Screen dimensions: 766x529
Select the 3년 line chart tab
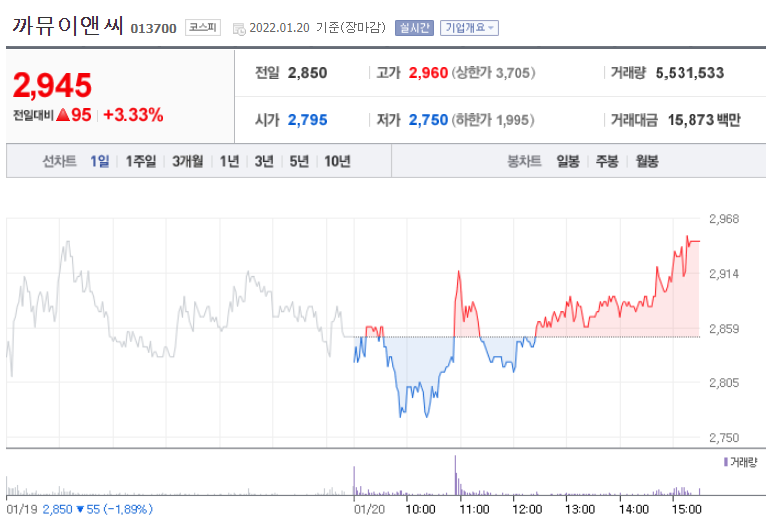point(264,161)
